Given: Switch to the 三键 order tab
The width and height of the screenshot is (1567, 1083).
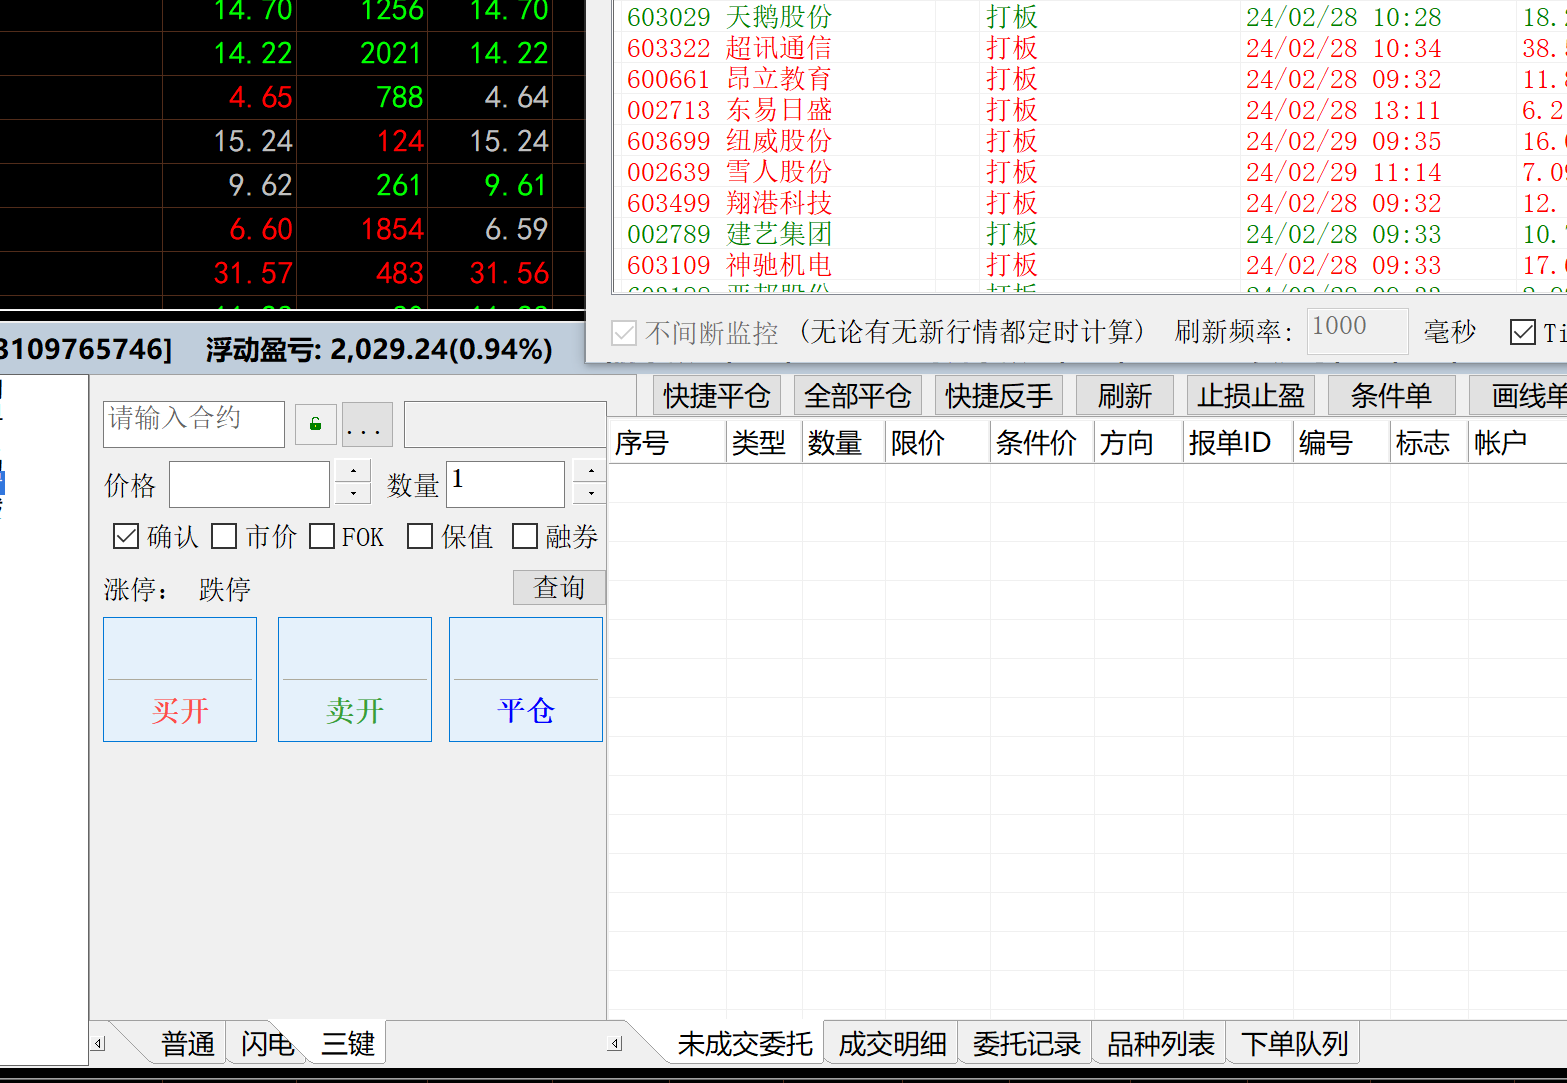Looking at the screenshot, I should click(x=347, y=1044).
